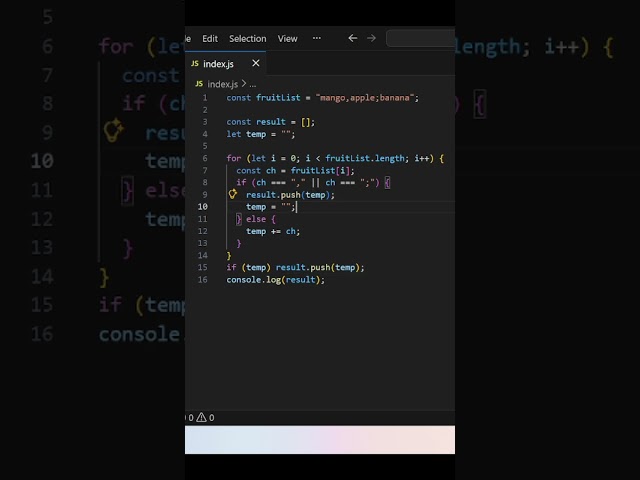Viewport: 640px width, 480px height.
Task: Click the "mango,apple;banana" string
Action: click(x=364, y=98)
